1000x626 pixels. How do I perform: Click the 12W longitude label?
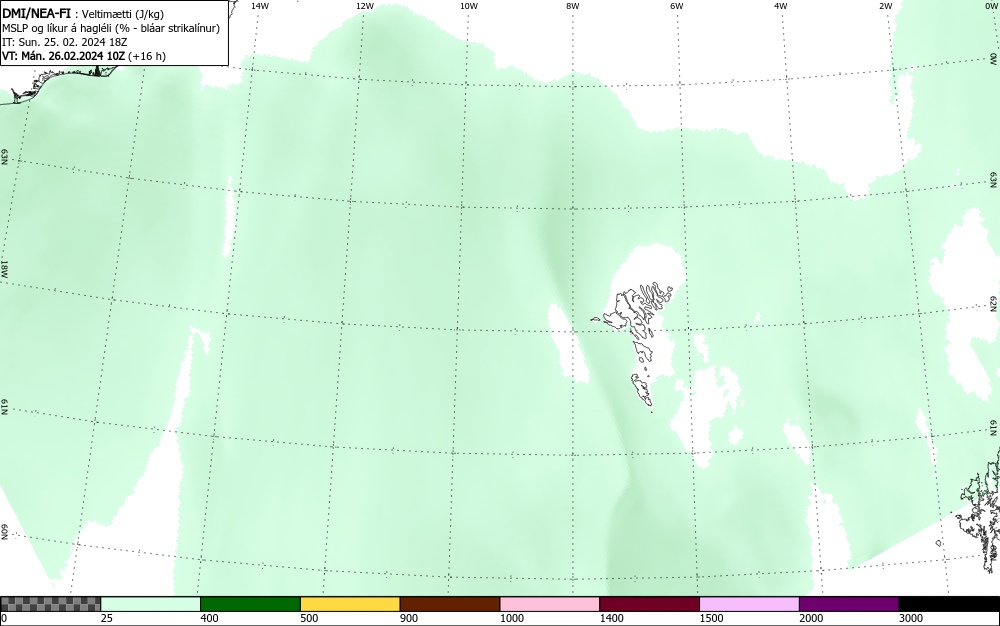364,6
